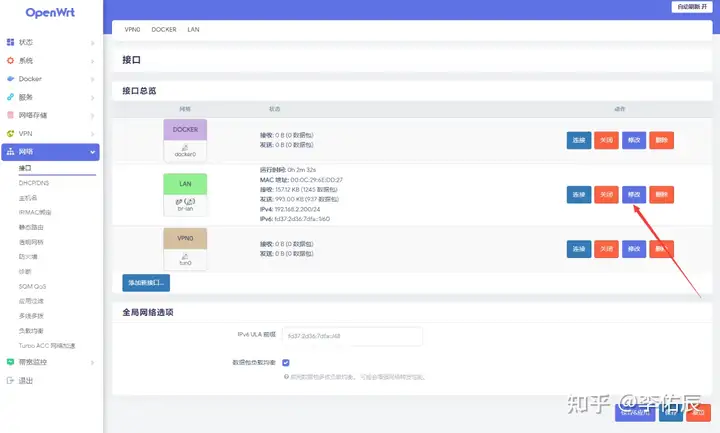Click 关闭 button in the VPN0 row

pos(606,249)
